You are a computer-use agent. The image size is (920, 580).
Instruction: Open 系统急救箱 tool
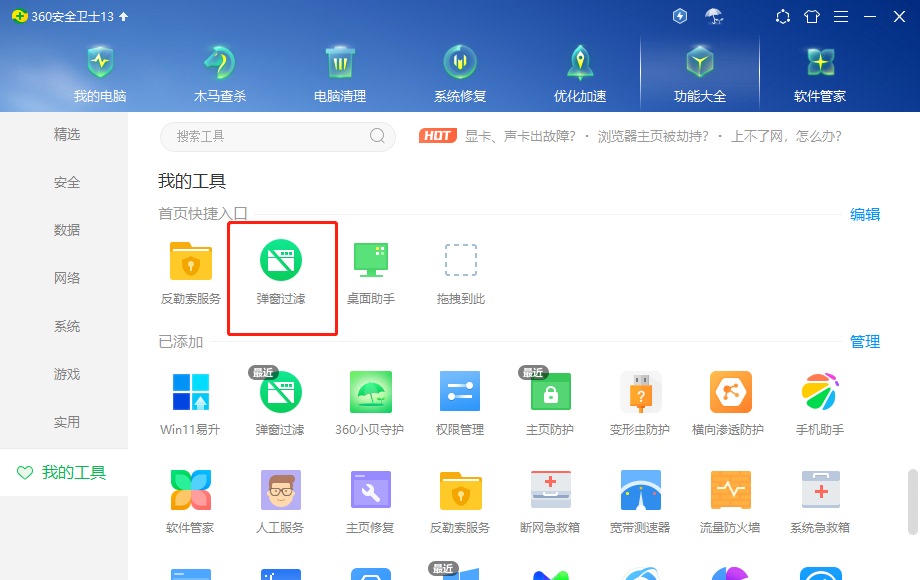[x=820, y=502]
